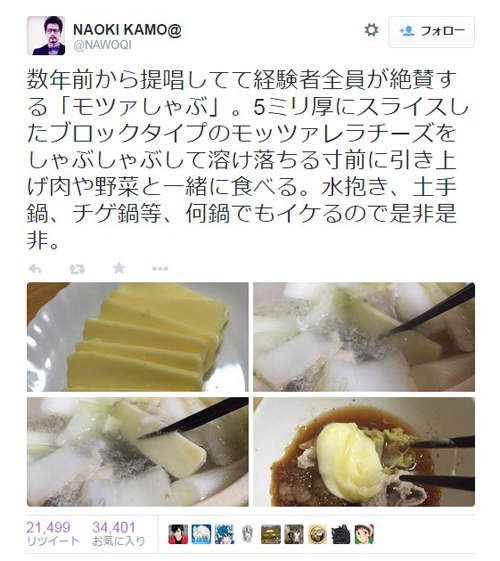Retweet using the retweet icon

(x=77, y=269)
